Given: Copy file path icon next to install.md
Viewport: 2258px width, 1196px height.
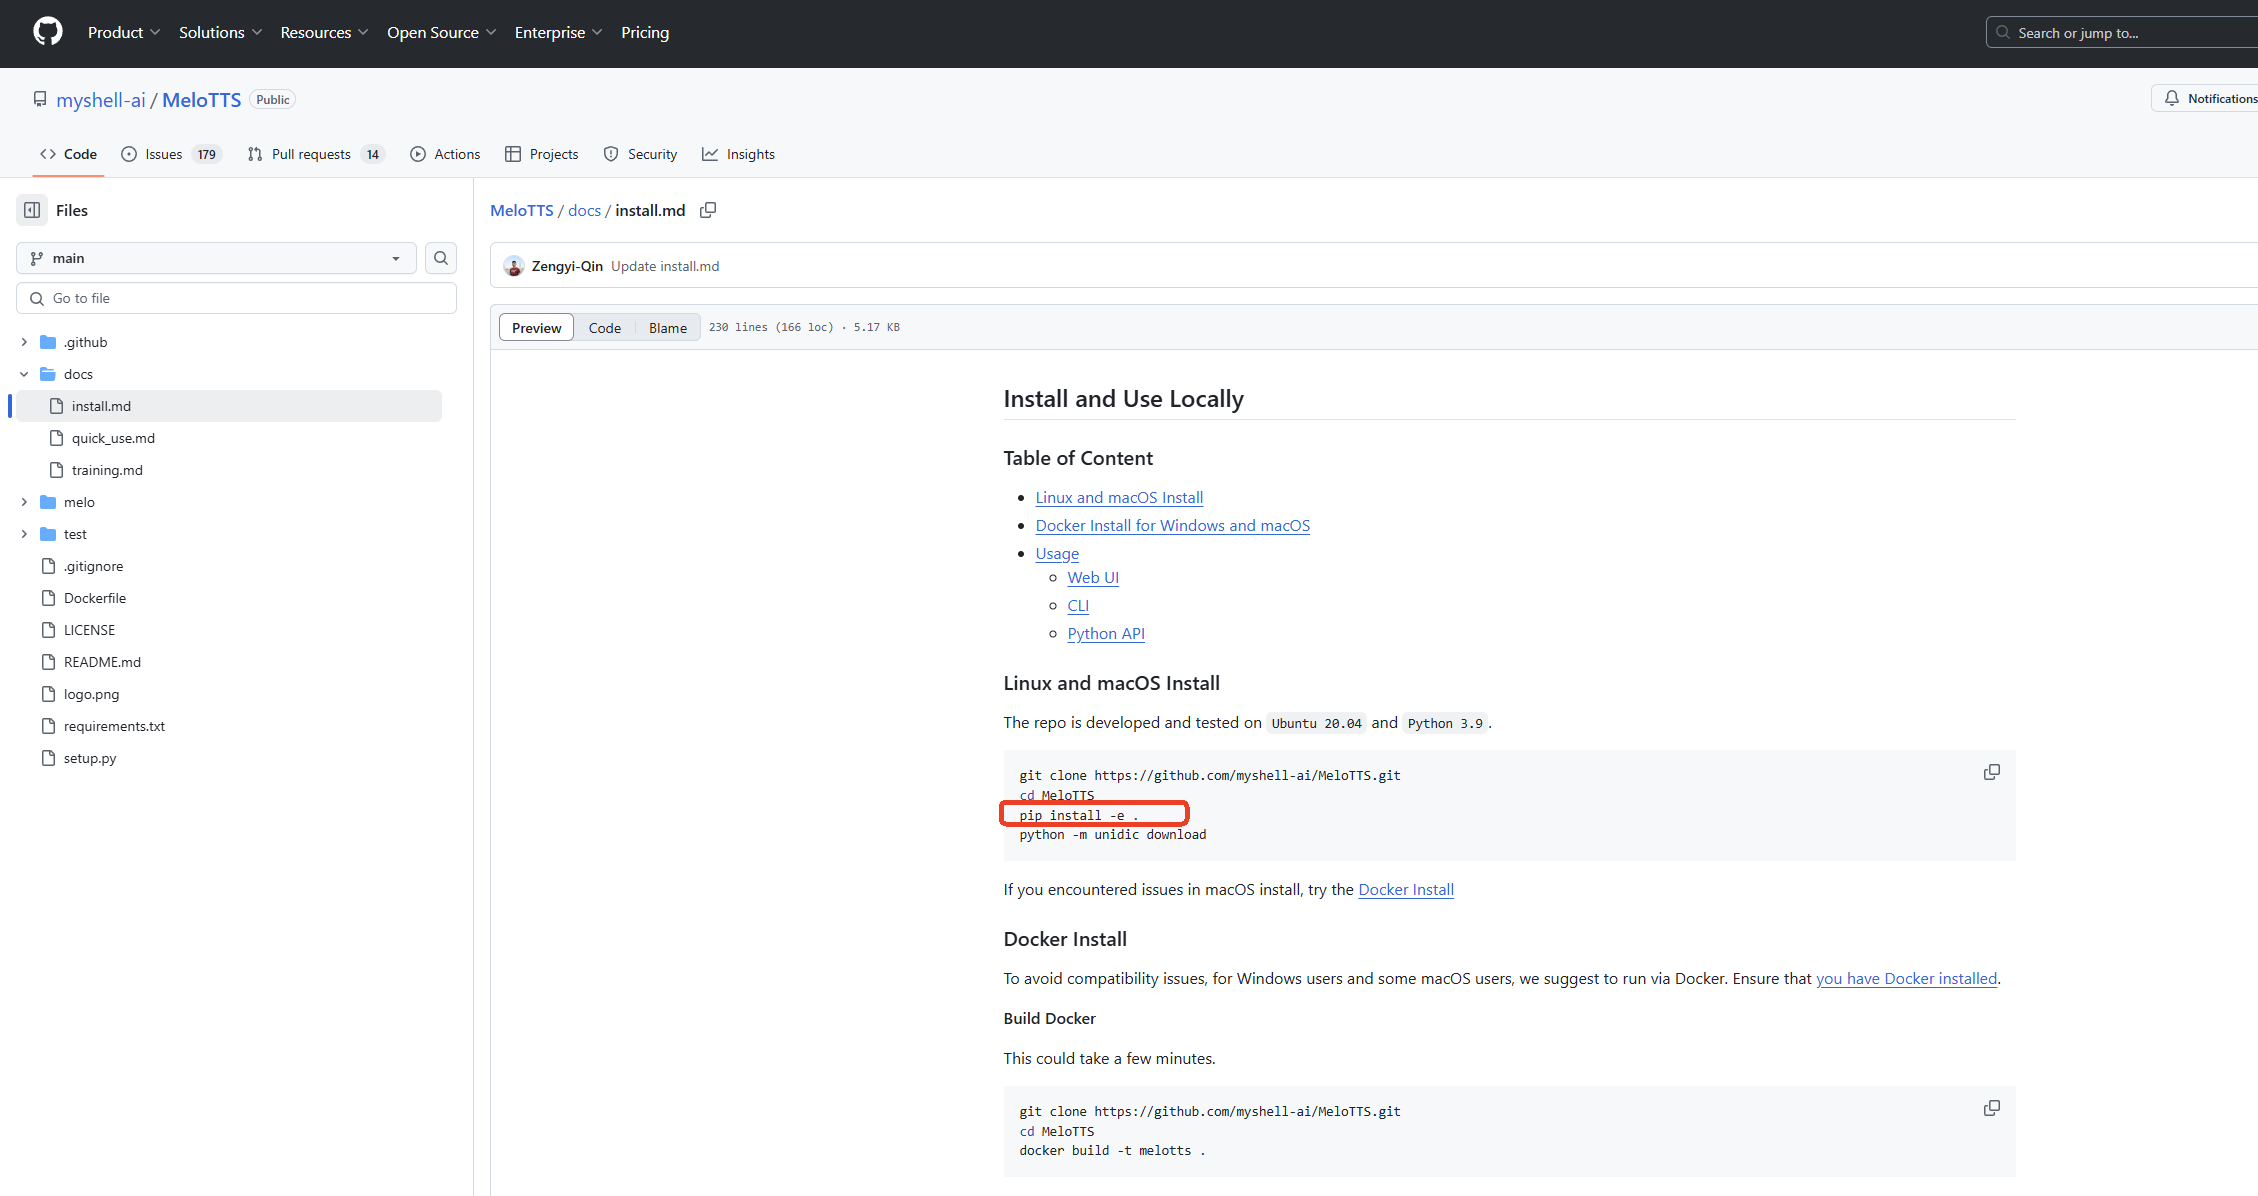Looking at the screenshot, I should coord(708,210).
